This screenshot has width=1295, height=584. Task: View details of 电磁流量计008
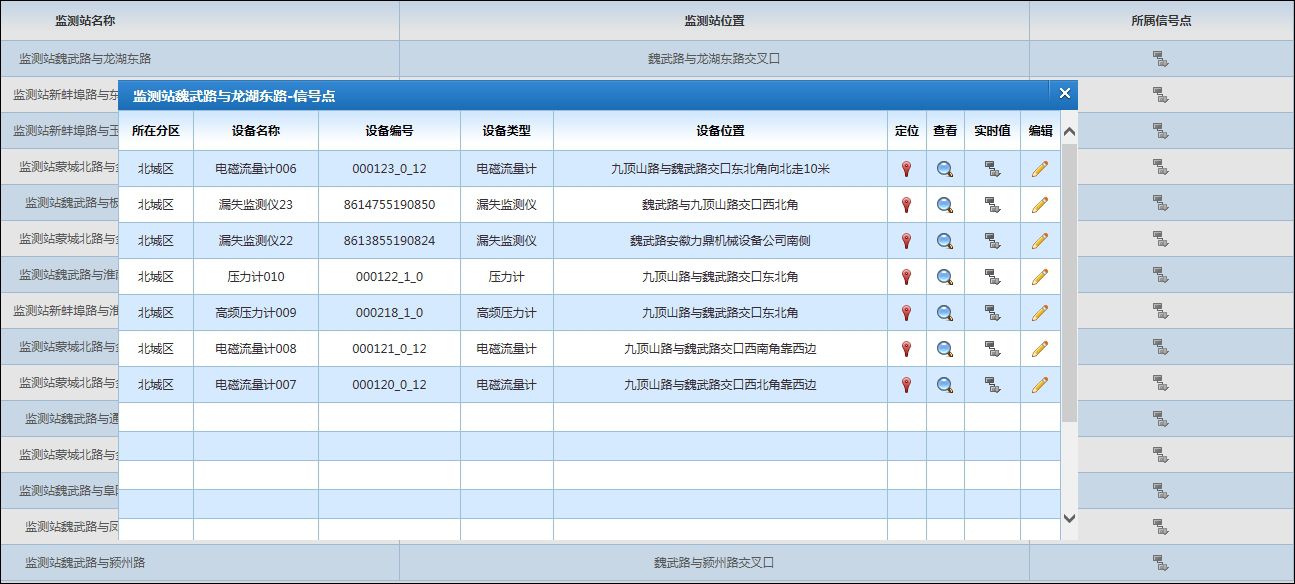coord(944,349)
